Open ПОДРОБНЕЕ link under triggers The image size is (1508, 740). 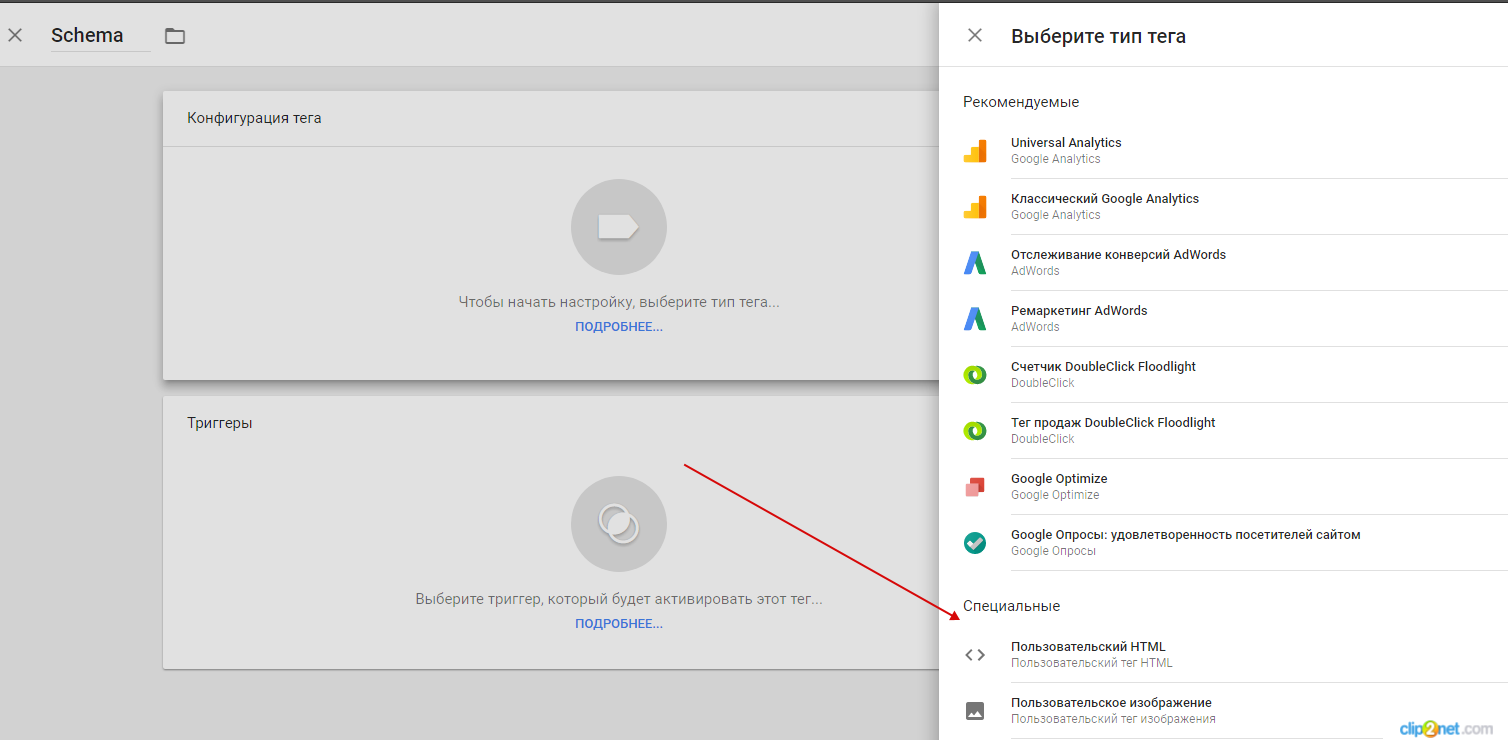pyautogui.click(x=619, y=624)
